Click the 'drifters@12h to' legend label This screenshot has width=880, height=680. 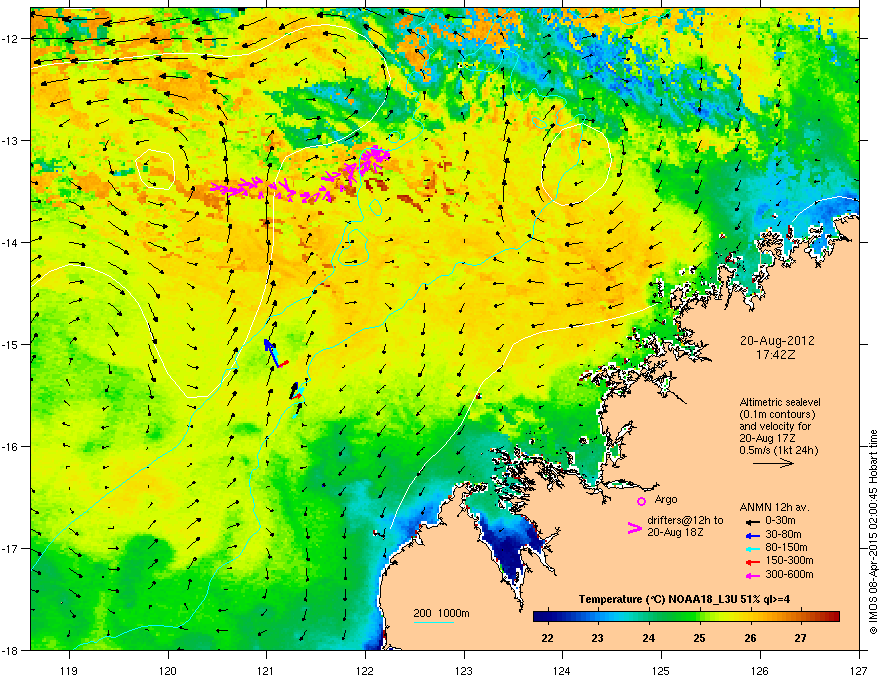[685, 521]
